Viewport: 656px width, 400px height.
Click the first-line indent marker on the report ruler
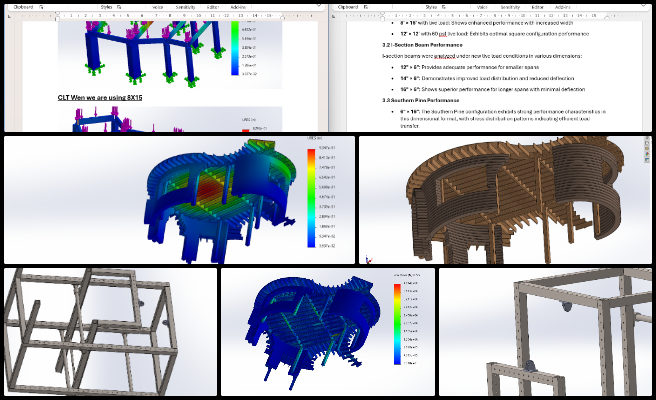(382, 13)
